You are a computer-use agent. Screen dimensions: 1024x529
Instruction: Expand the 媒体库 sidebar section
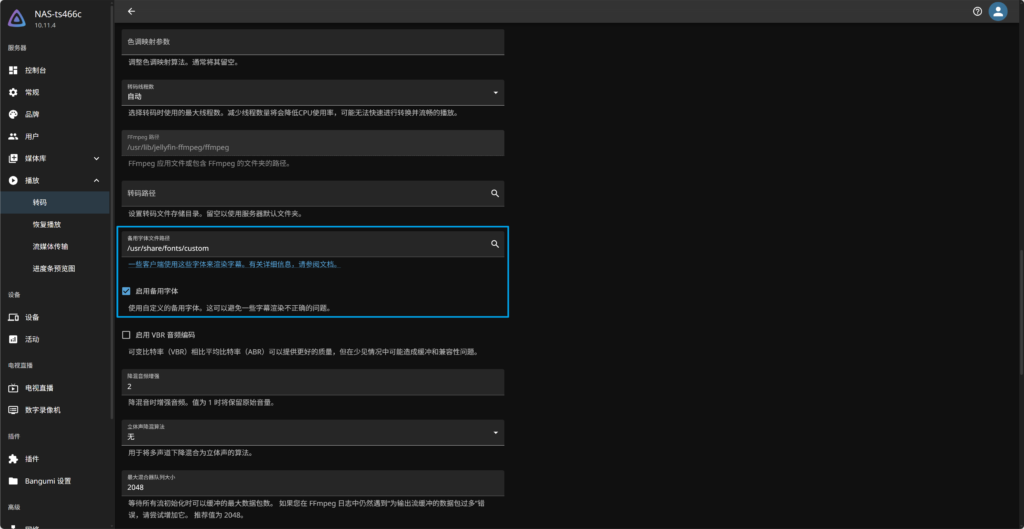tap(96, 159)
